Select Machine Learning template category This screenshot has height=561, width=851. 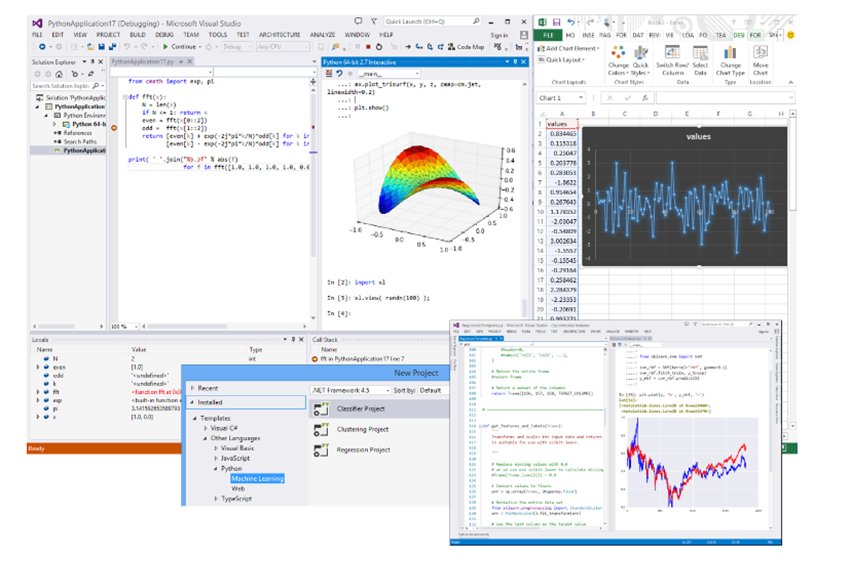[257, 479]
